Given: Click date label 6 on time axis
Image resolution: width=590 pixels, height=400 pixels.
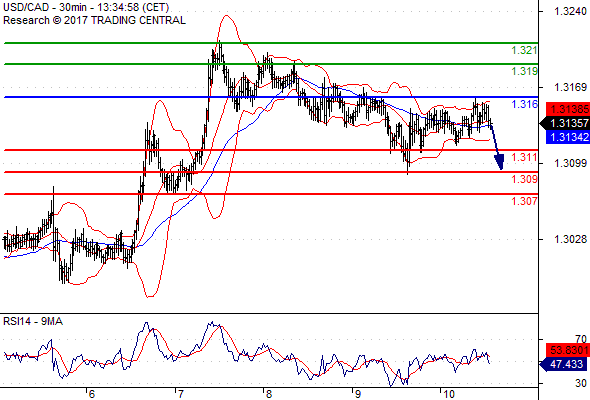Looking at the screenshot, I should pyautogui.click(x=91, y=394).
